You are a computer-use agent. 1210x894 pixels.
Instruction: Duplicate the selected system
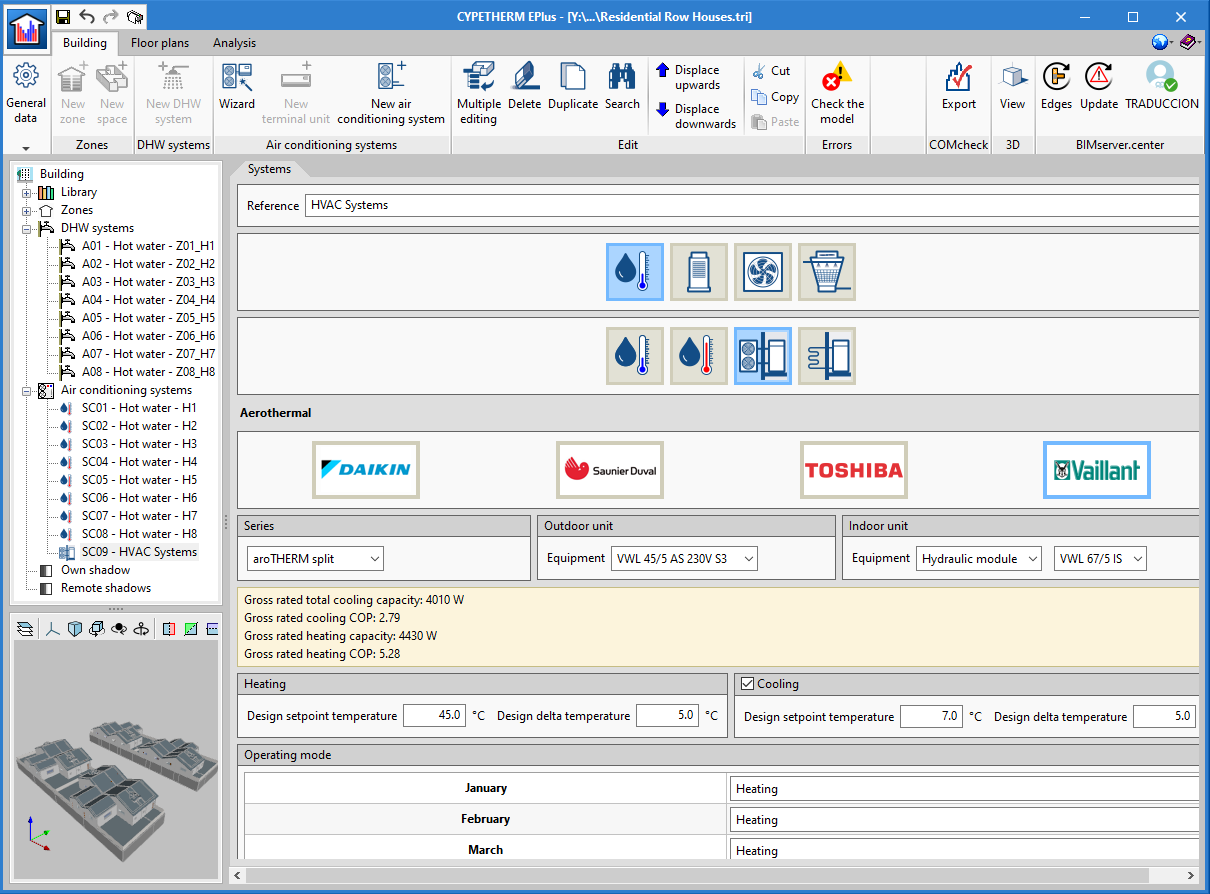click(573, 87)
